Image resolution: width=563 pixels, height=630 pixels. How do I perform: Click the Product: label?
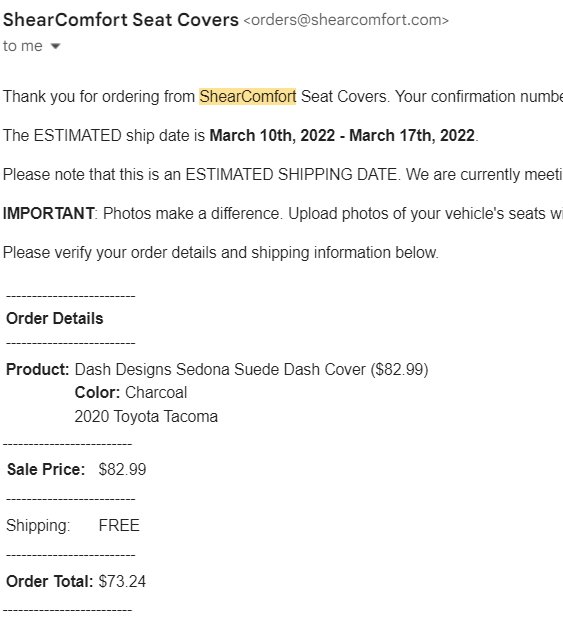38,369
